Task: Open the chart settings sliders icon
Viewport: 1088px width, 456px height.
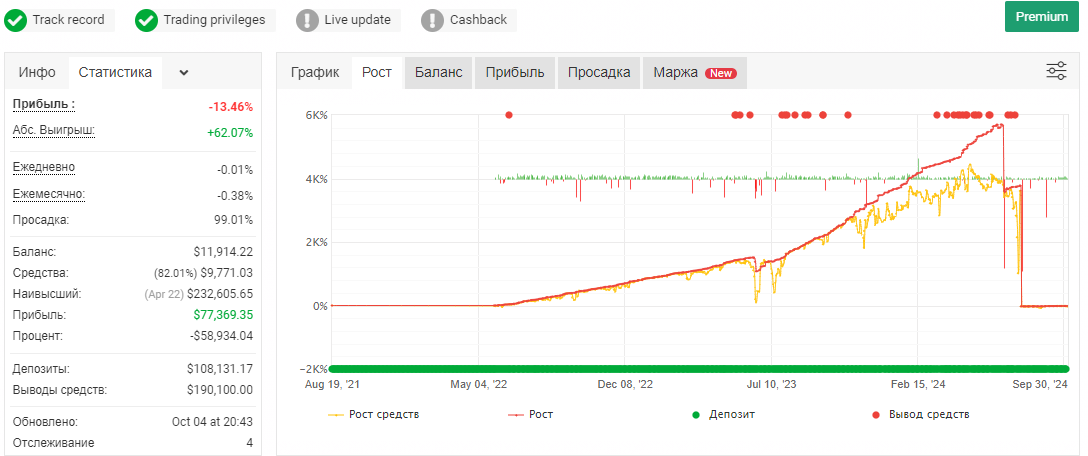Action: (1056, 71)
